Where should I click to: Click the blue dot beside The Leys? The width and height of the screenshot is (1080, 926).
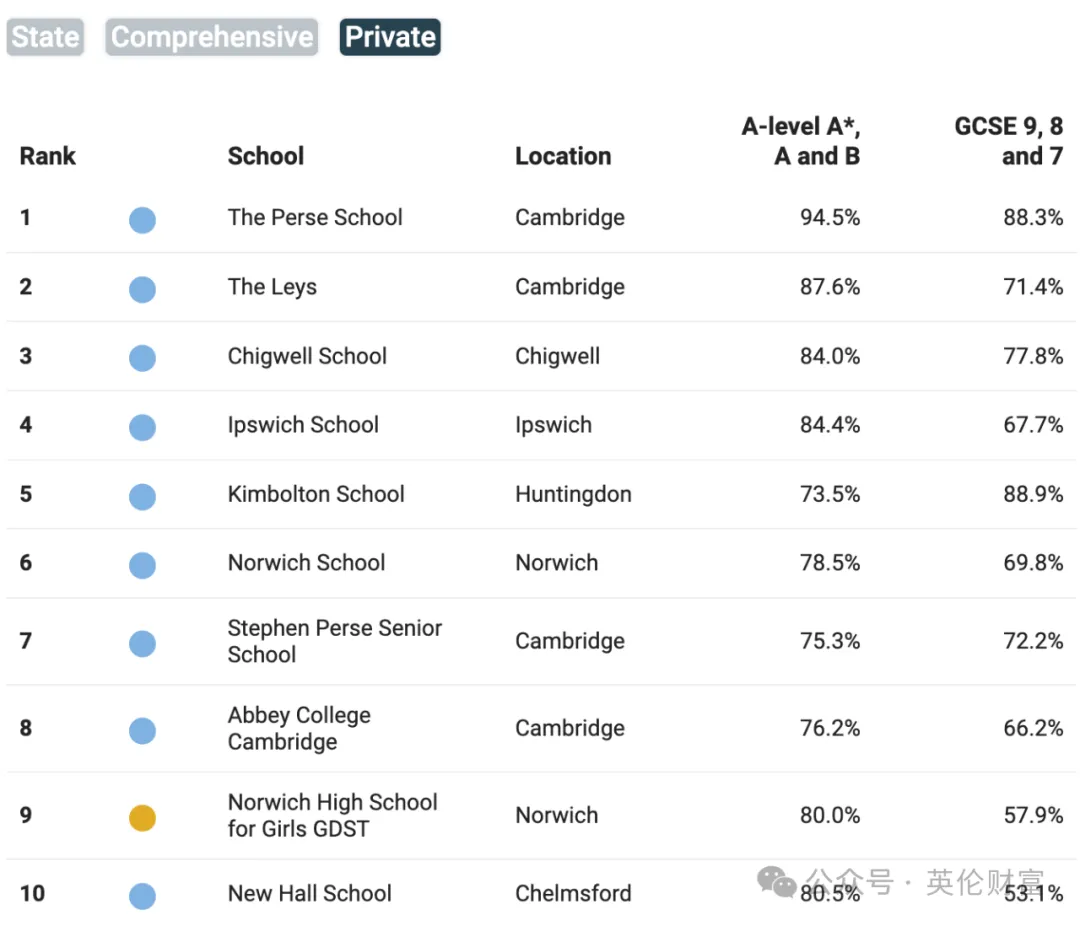pyautogui.click(x=143, y=289)
